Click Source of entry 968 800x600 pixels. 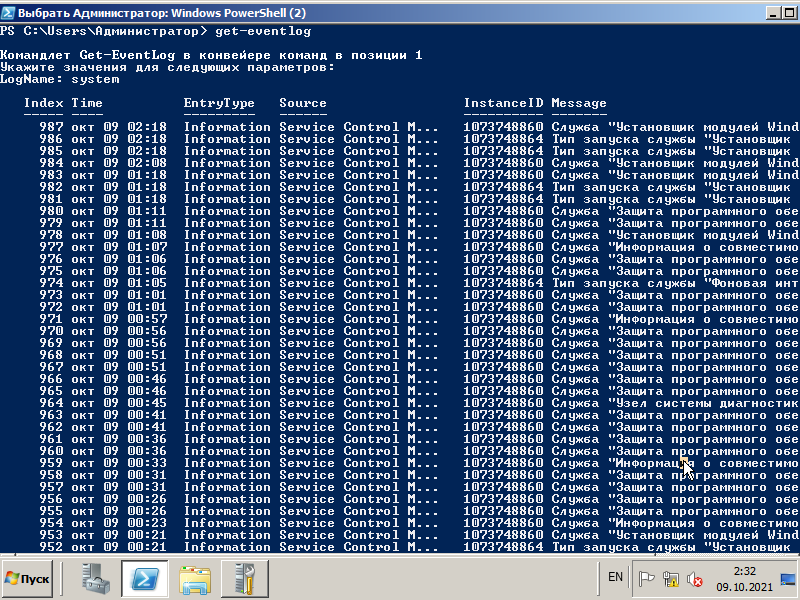point(359,355)
